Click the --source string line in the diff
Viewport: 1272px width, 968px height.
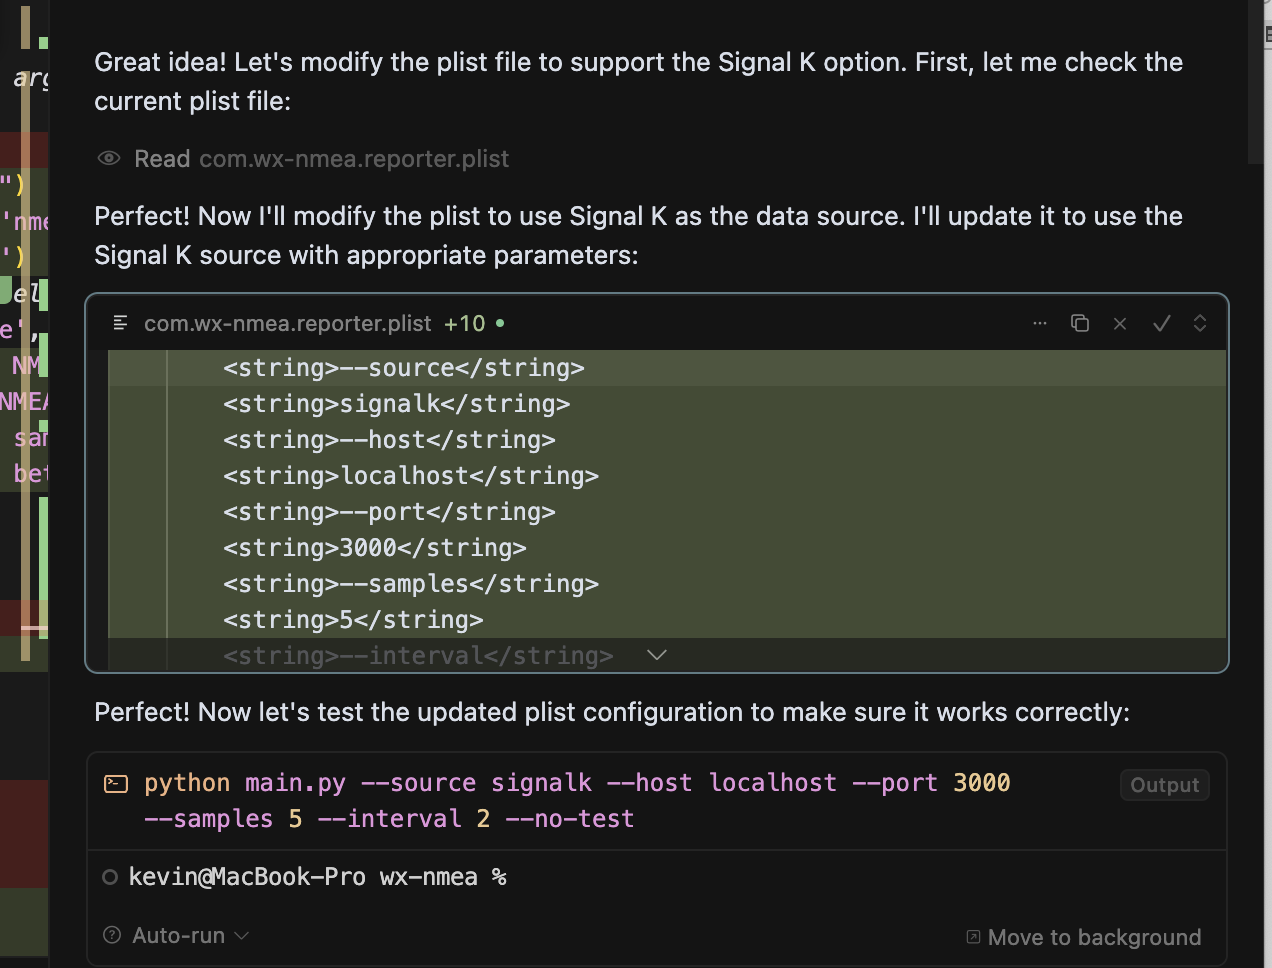coord(404,368)
